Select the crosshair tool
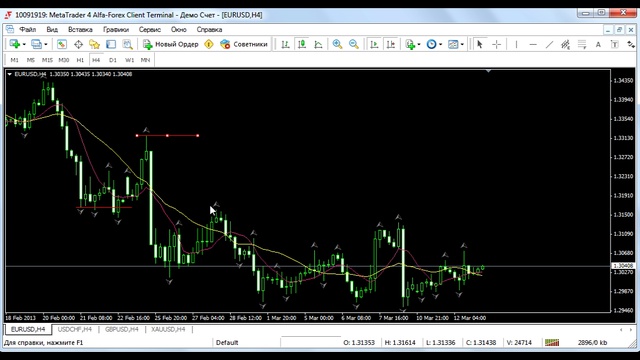The height and width of the screenshot is (360, 640). click(x=496, y=44)
